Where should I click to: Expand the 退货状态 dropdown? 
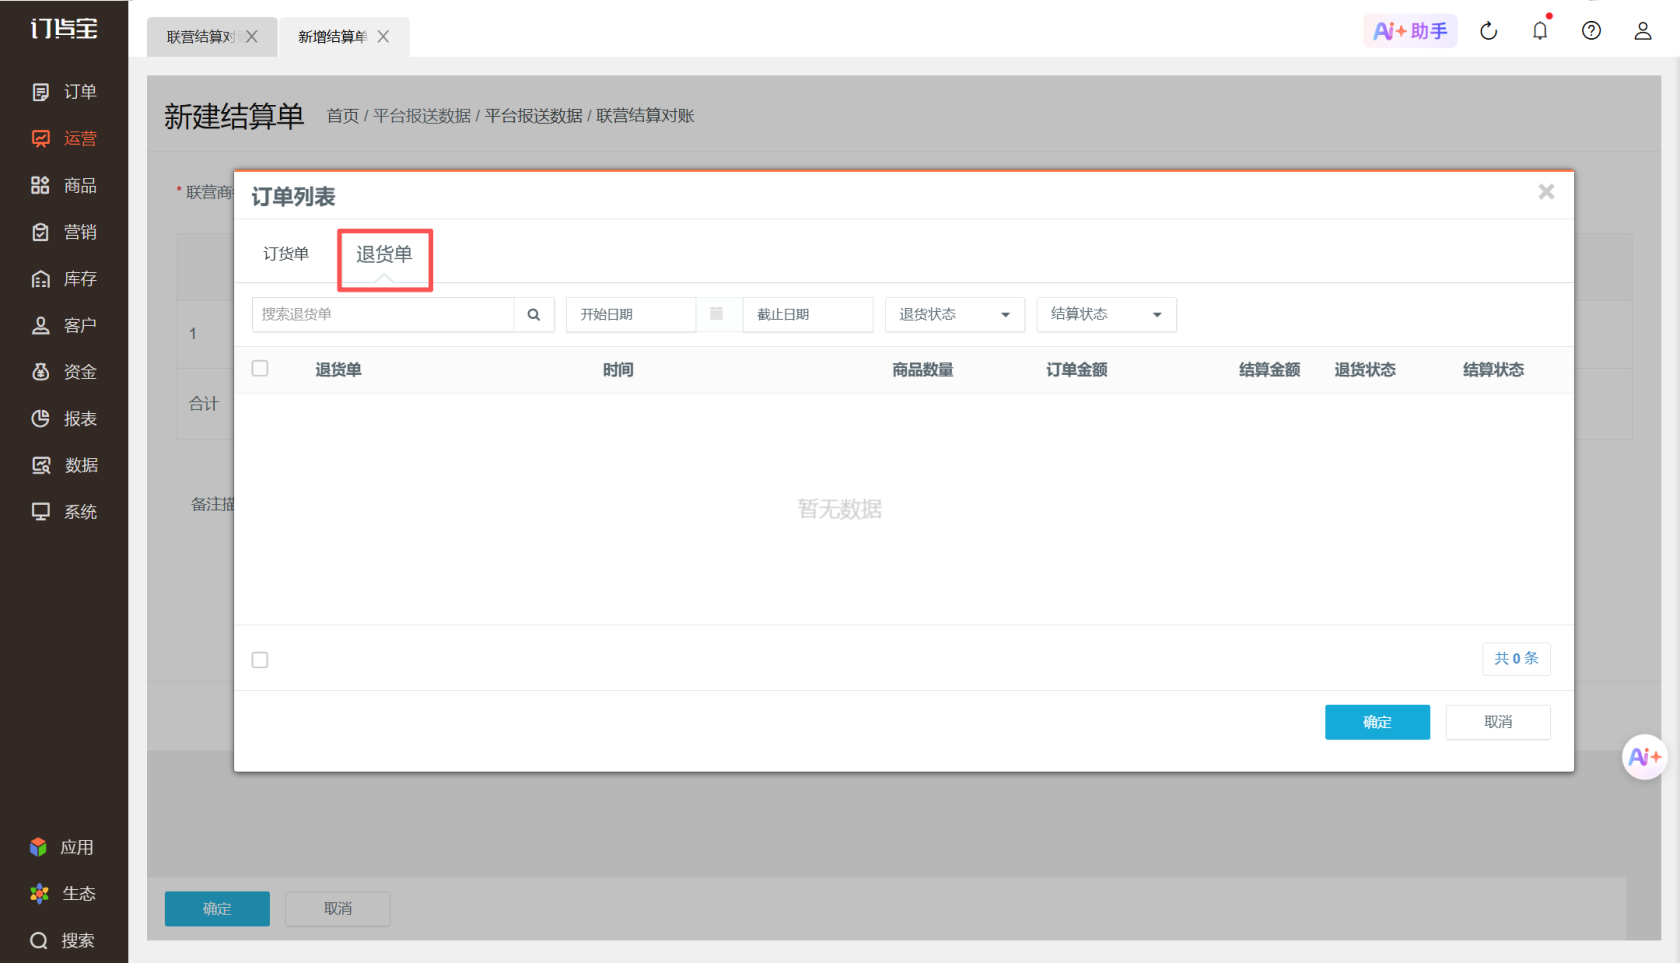pyautogui.click(x=955, y=314)
